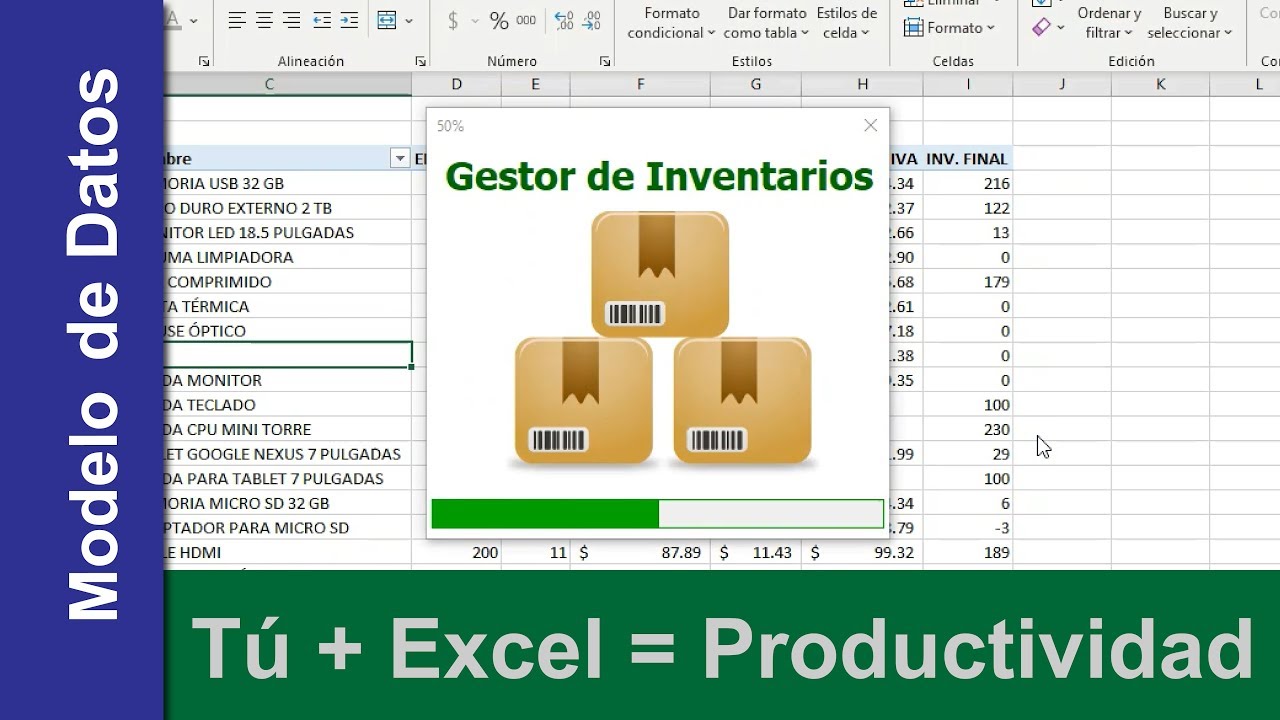The image size is (1280, 720).
Task: Select the cell with value 29
Action: 968,454
